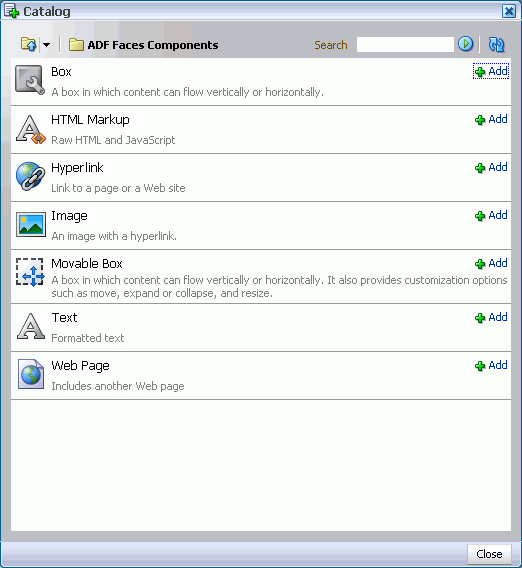The image size is (522, 568).
Task: Select the HTML Markup title
Action: pos(90,120)
